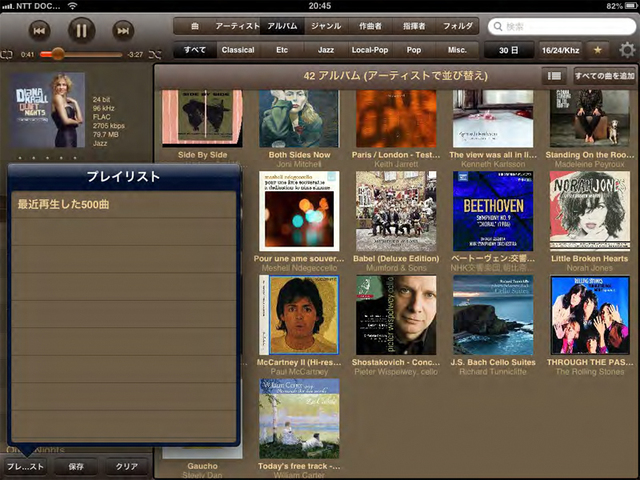Click the 保存 button
The height and width of the screenshot is (480, 640).
(x=76, y=466)
